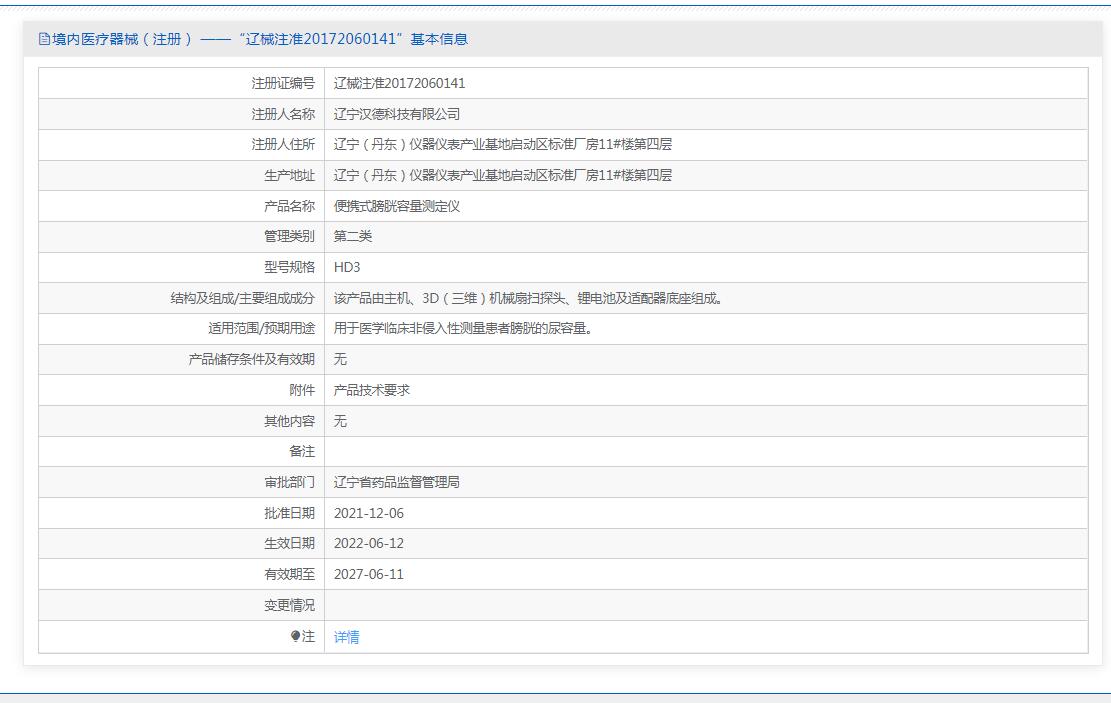The width and height of the screenshot is (1111, 703).
Task: Select approval date 2021-12-06
Action: click(368, 513)
